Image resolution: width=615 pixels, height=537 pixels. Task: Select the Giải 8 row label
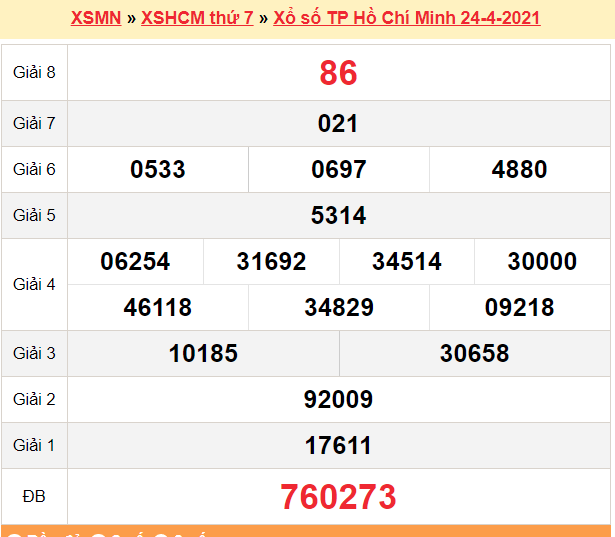click(x=34, y=72)
